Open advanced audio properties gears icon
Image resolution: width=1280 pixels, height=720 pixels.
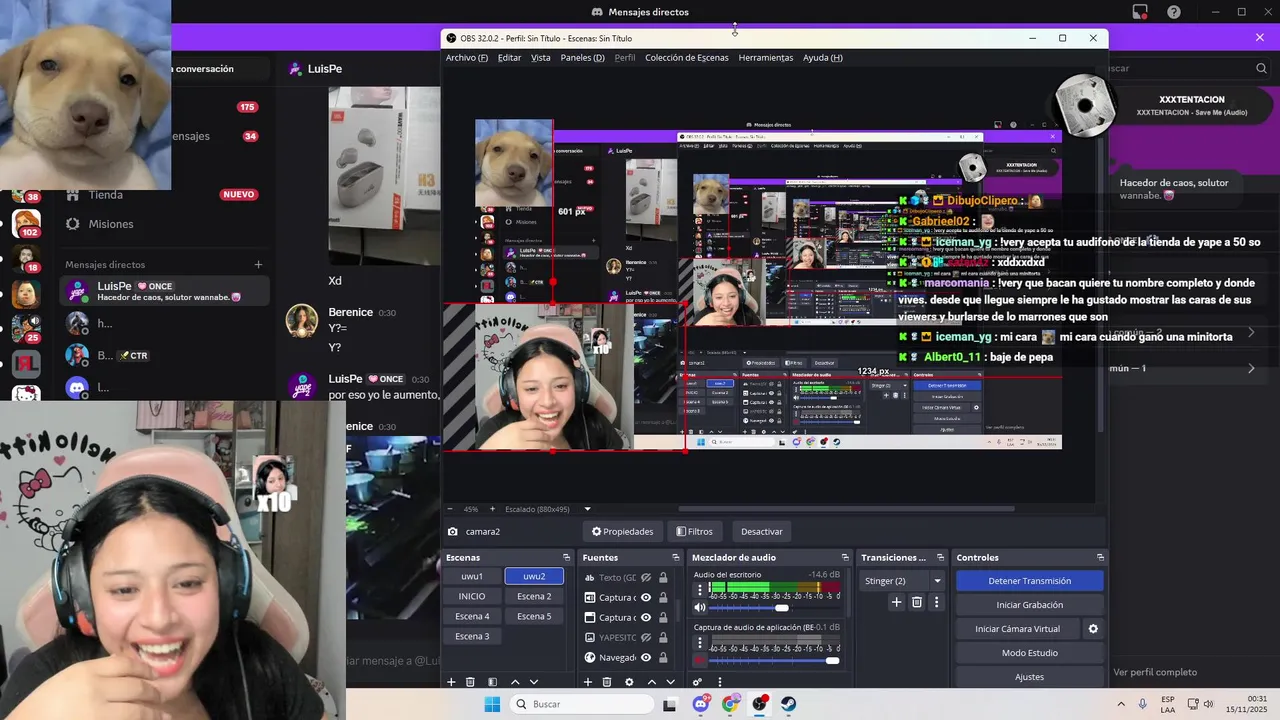point(698,682)
